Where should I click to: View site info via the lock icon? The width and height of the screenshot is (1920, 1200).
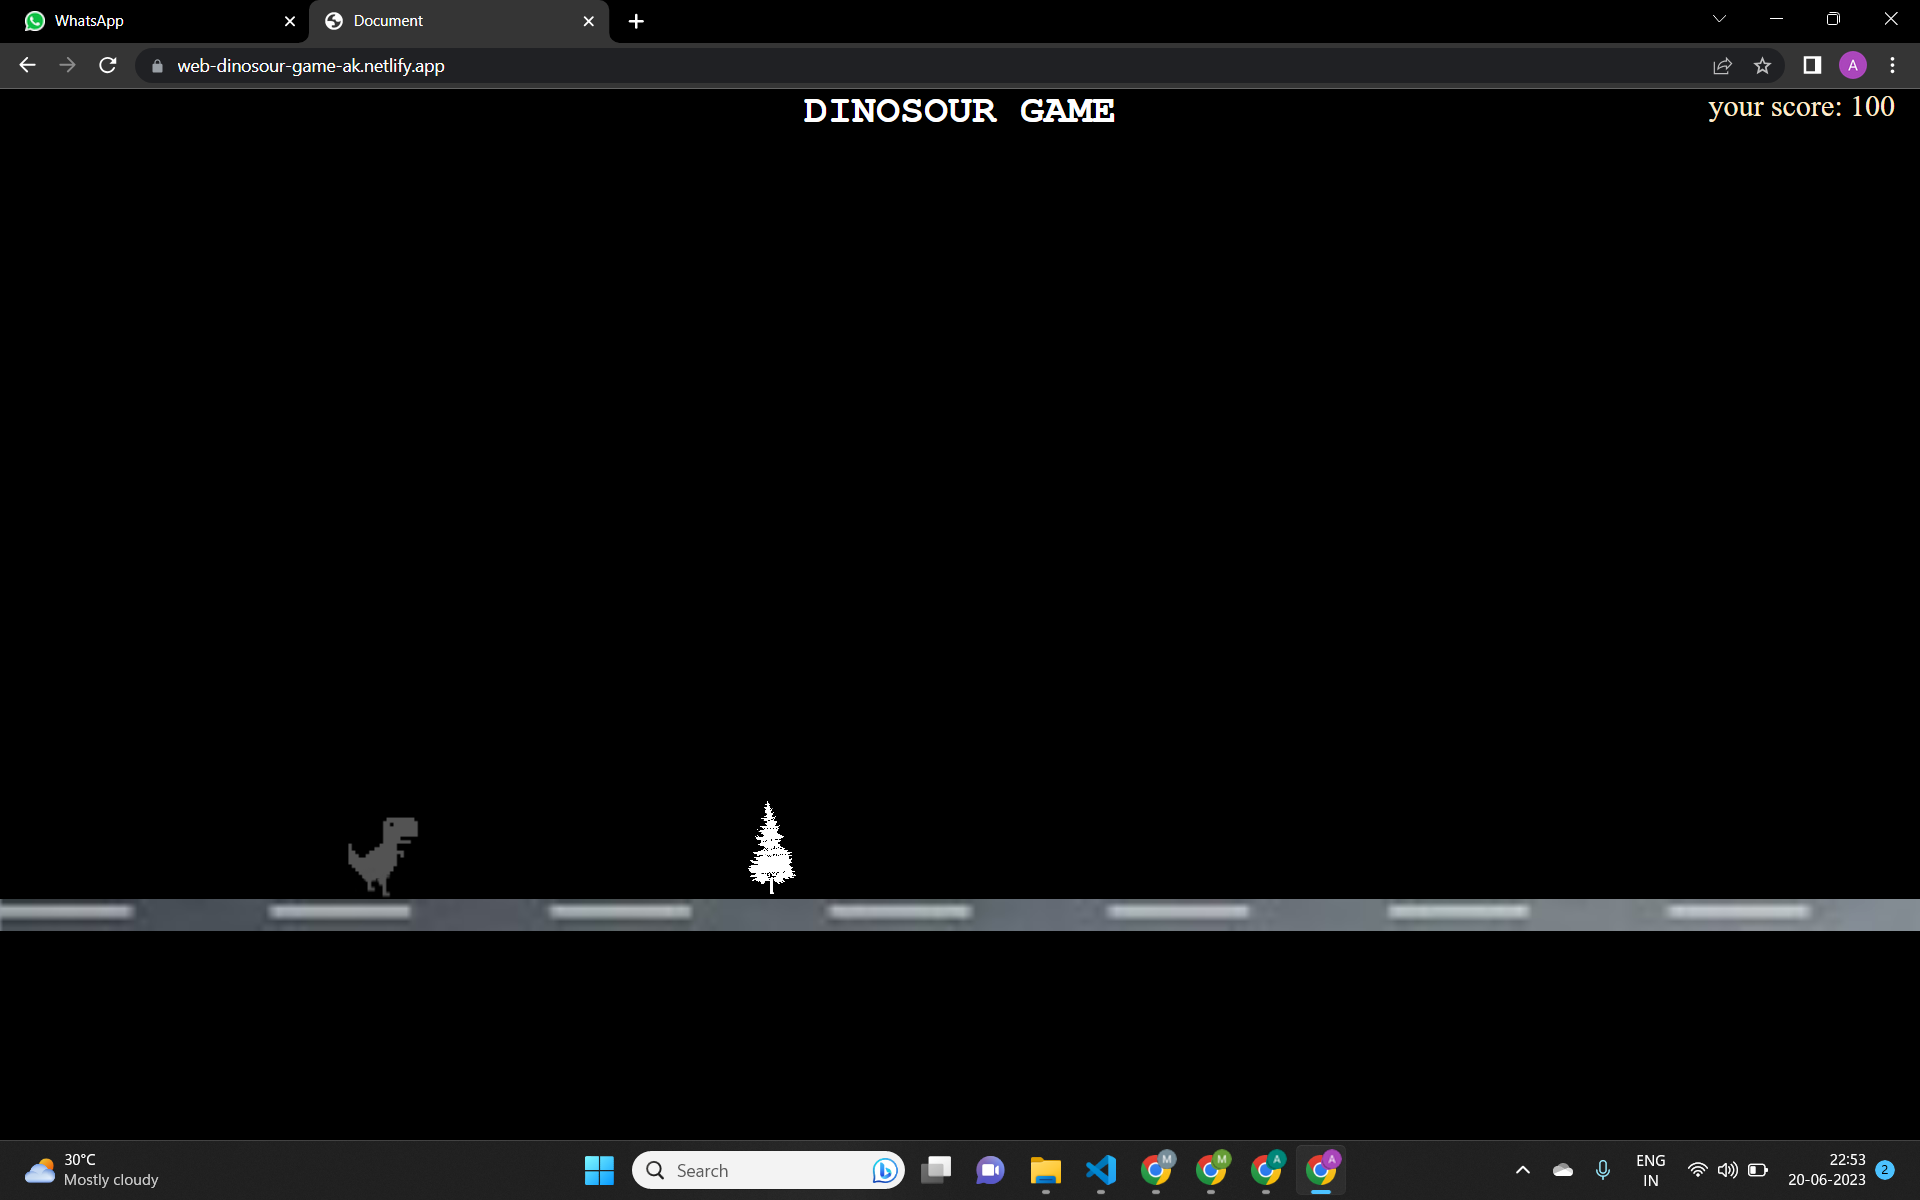pyautogui.click(x=157, y=66)
